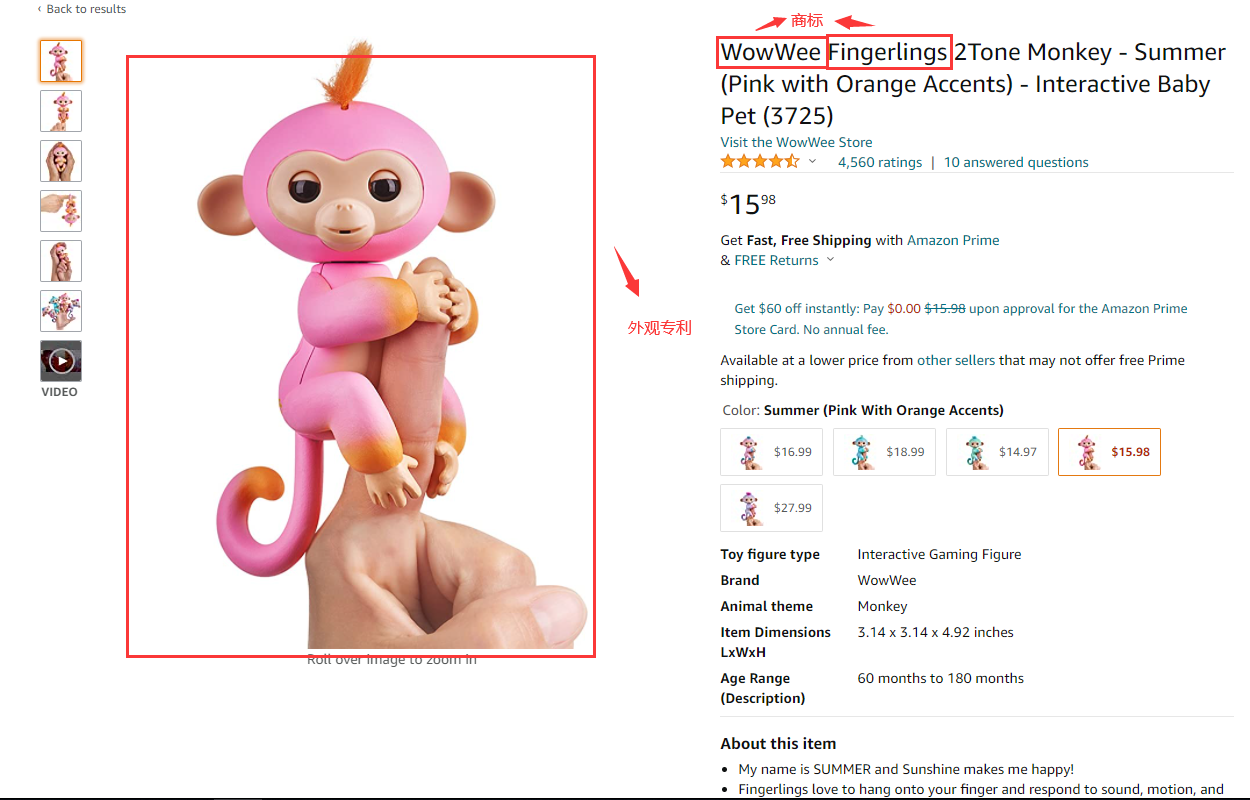Click the main pink monkey product image

[x=361, y=356]
